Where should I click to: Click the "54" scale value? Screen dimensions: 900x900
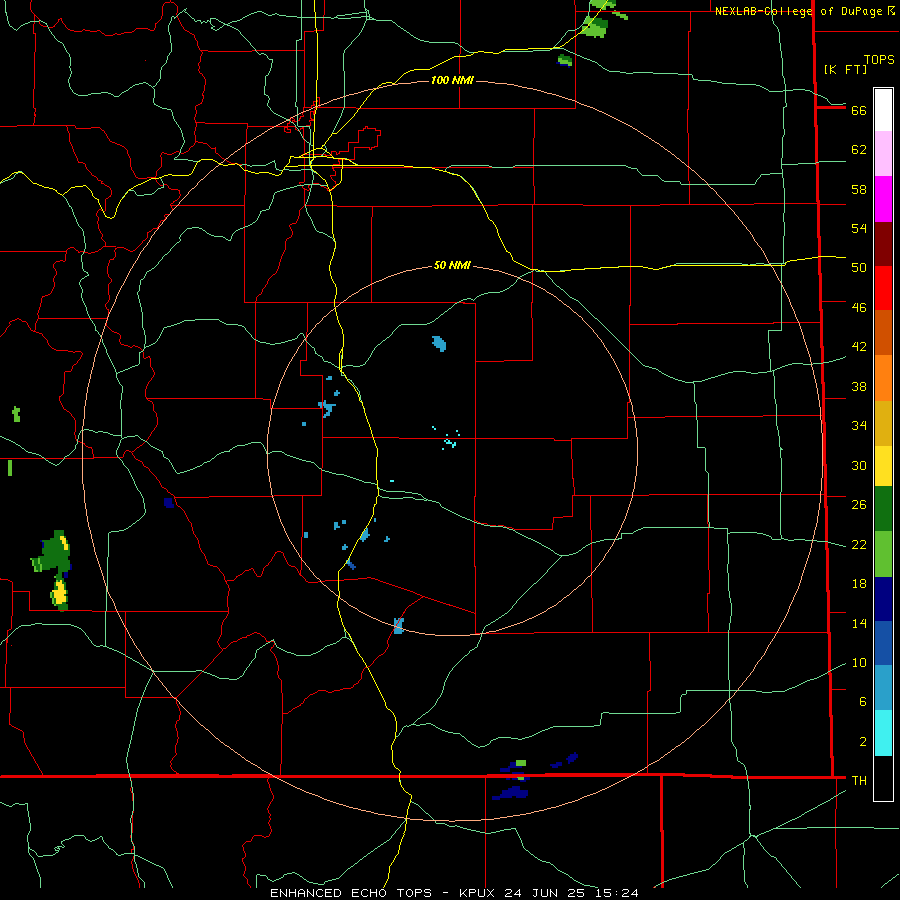859,228
